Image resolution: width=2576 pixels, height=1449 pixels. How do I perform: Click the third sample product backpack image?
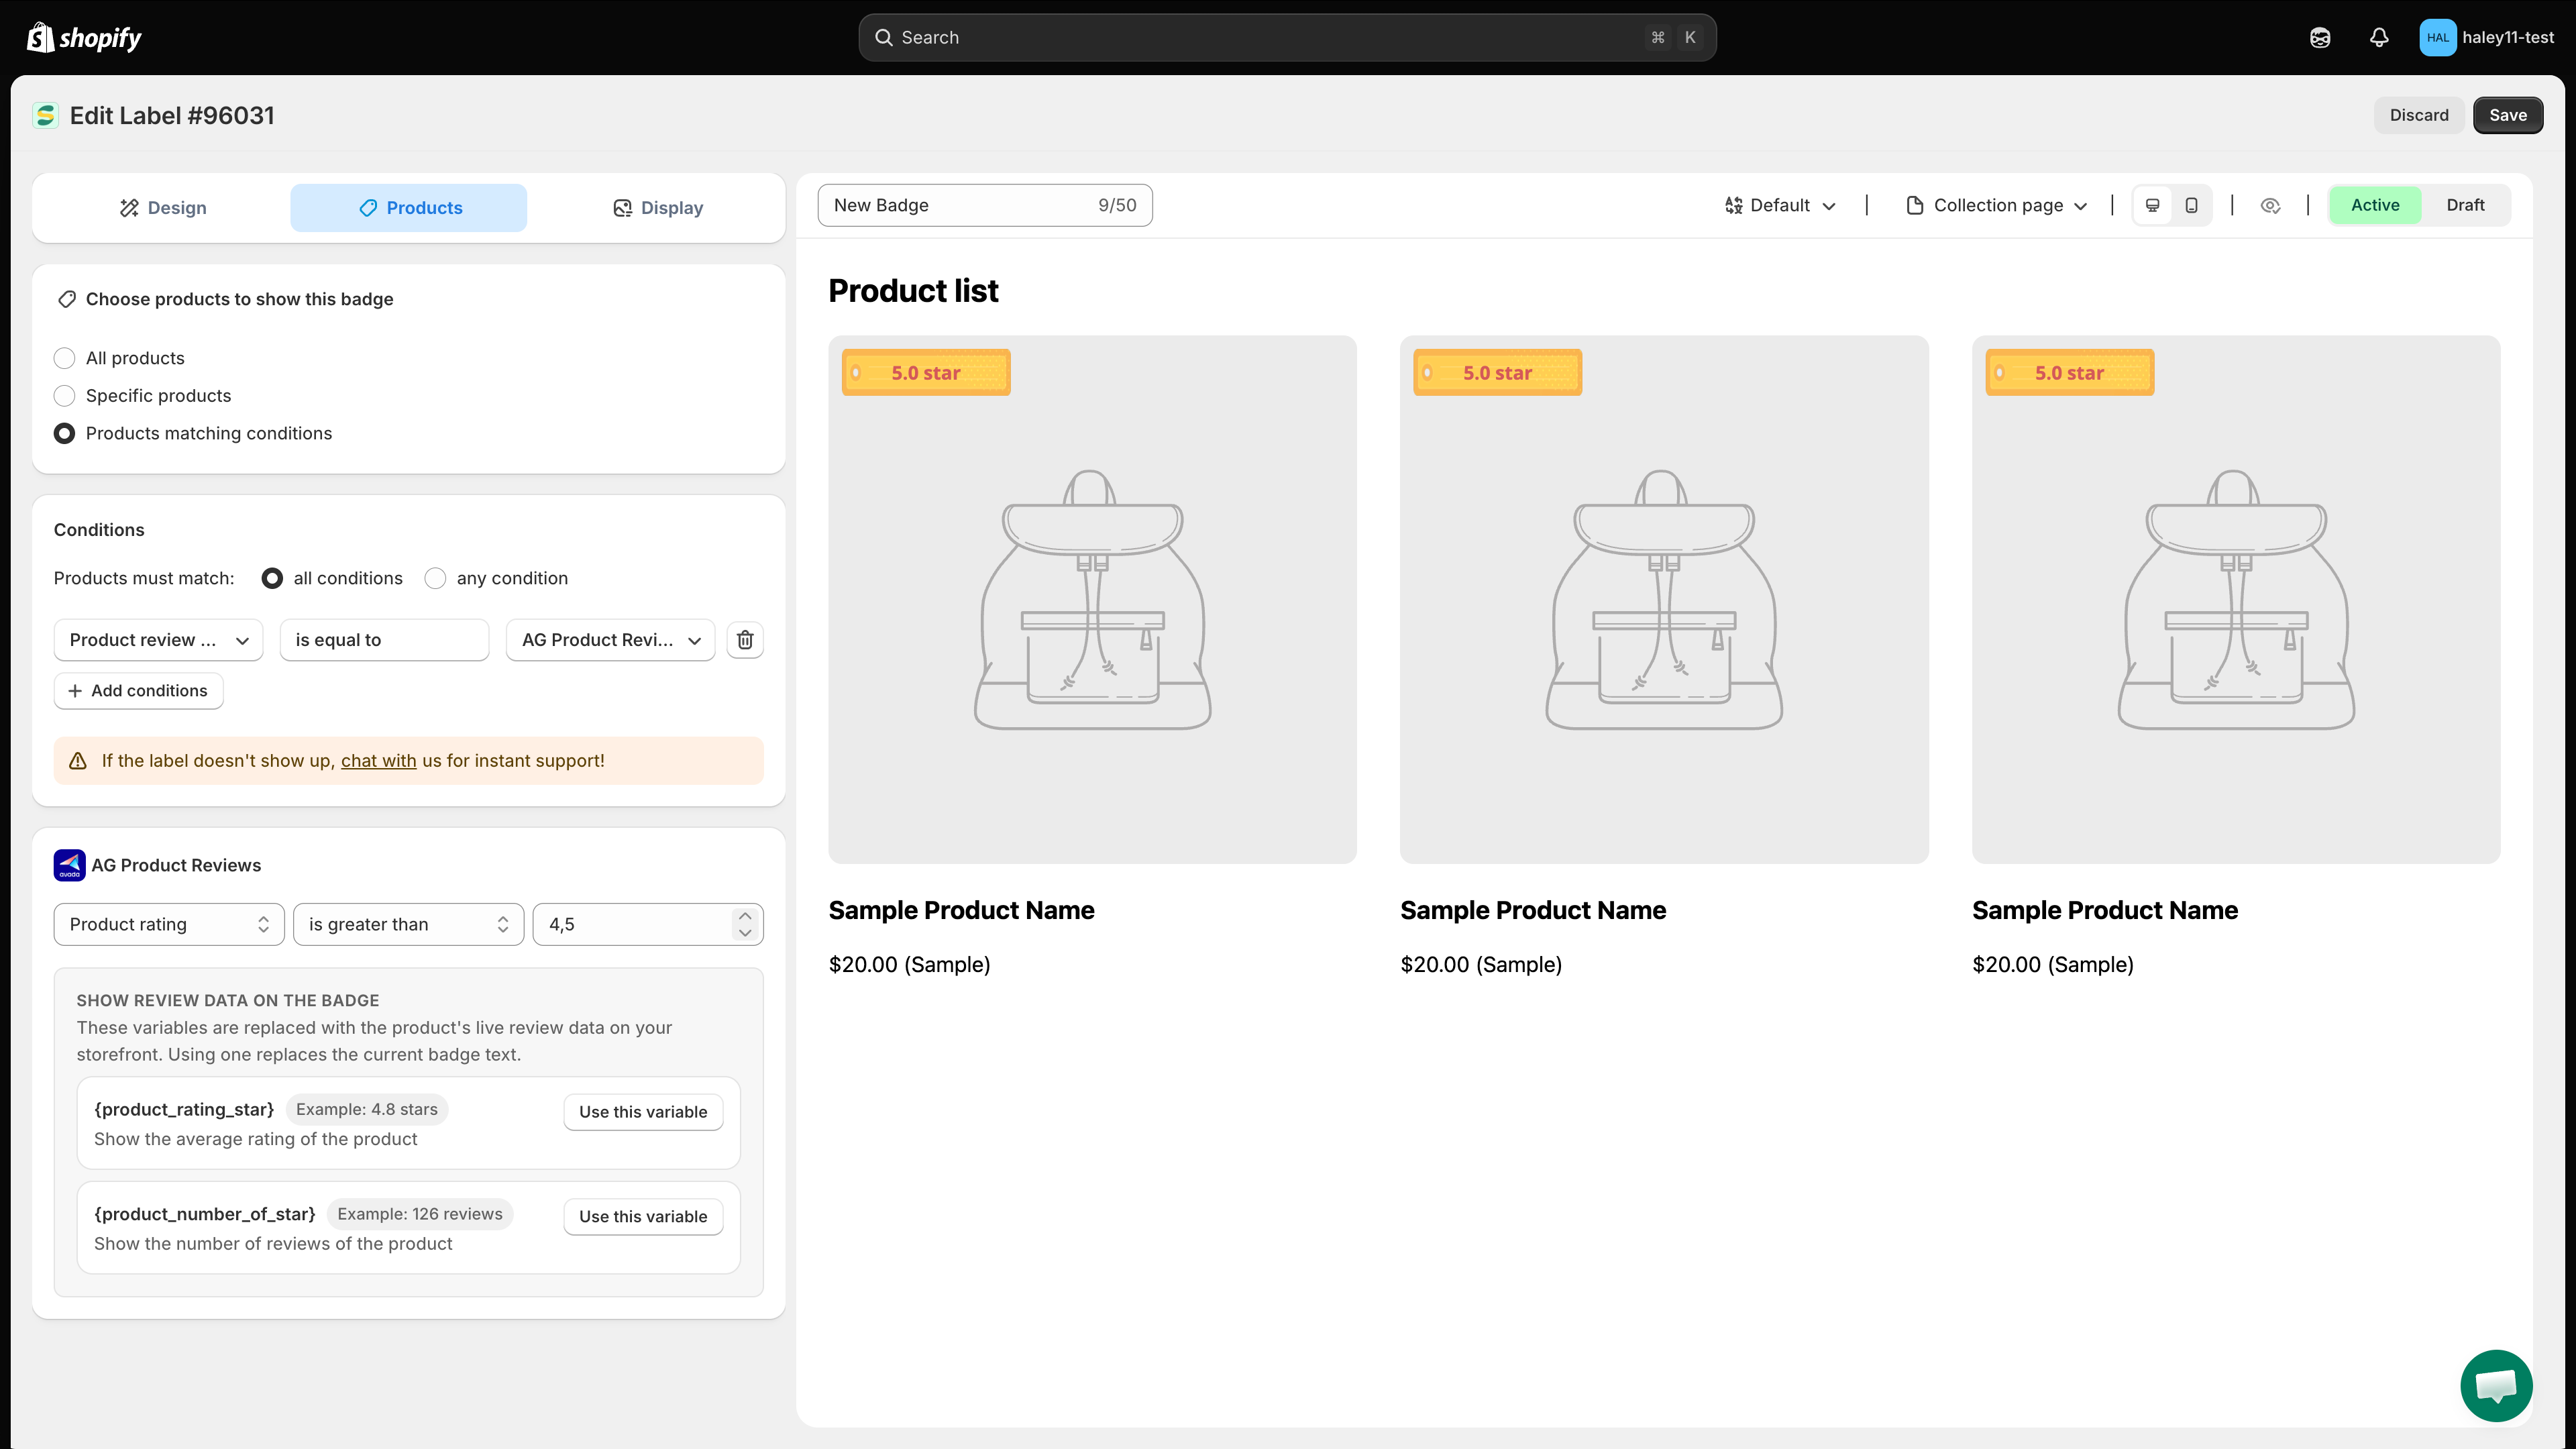click(2236, 600)
